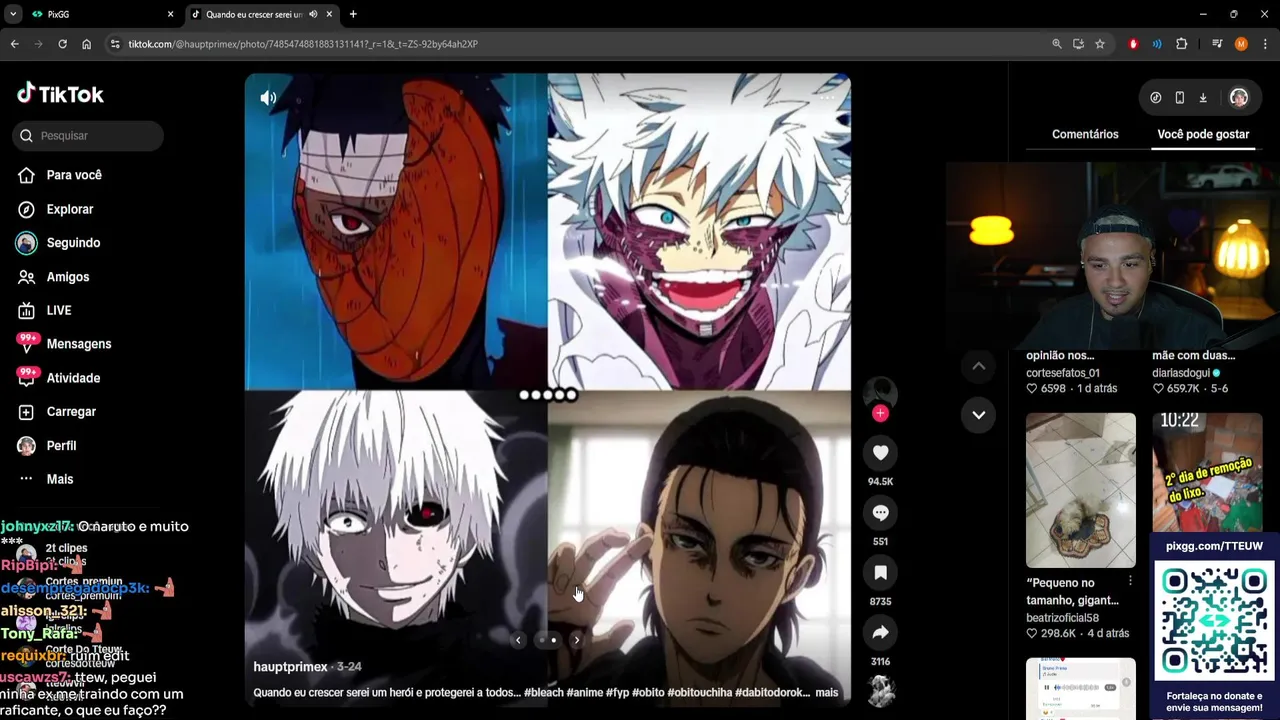This screenshot has width=1280, height=720.
Task: View site information icon in address bar
Action: [115, 44]
